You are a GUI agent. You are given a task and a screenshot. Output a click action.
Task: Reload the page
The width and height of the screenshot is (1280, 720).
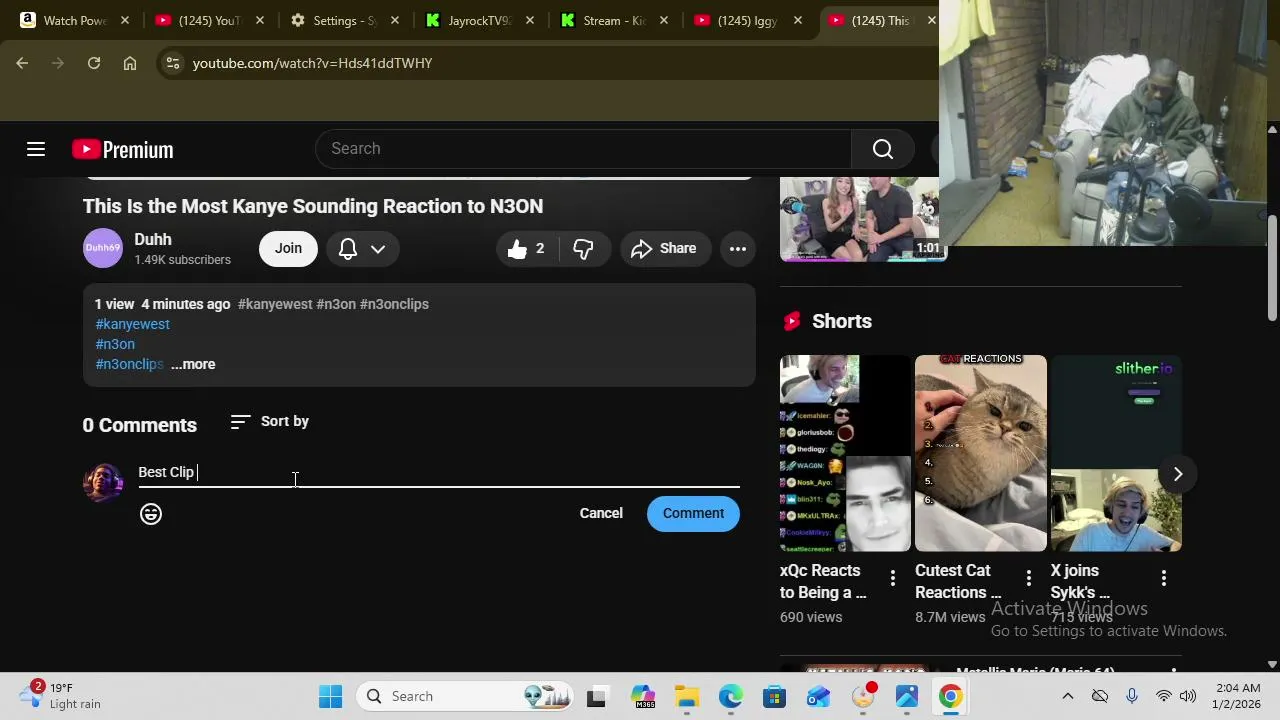[94, 63]
